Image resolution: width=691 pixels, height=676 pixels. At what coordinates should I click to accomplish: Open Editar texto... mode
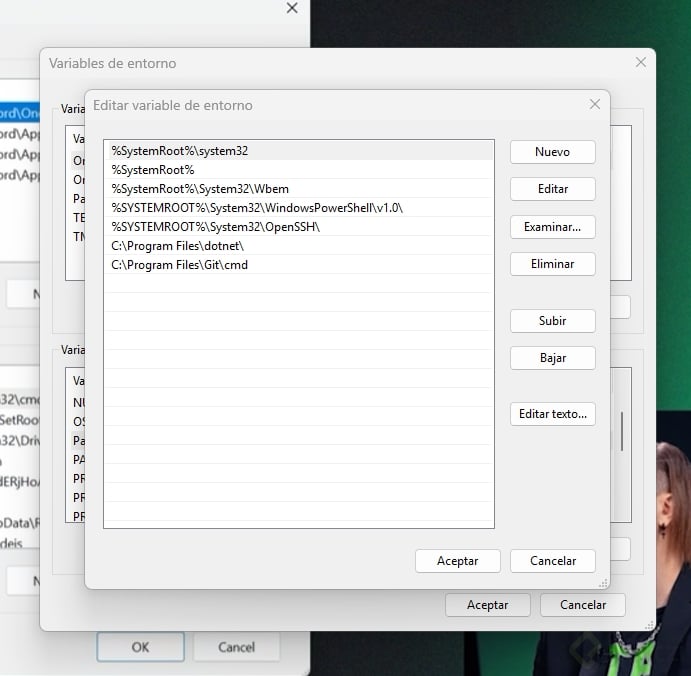(553, 414)
